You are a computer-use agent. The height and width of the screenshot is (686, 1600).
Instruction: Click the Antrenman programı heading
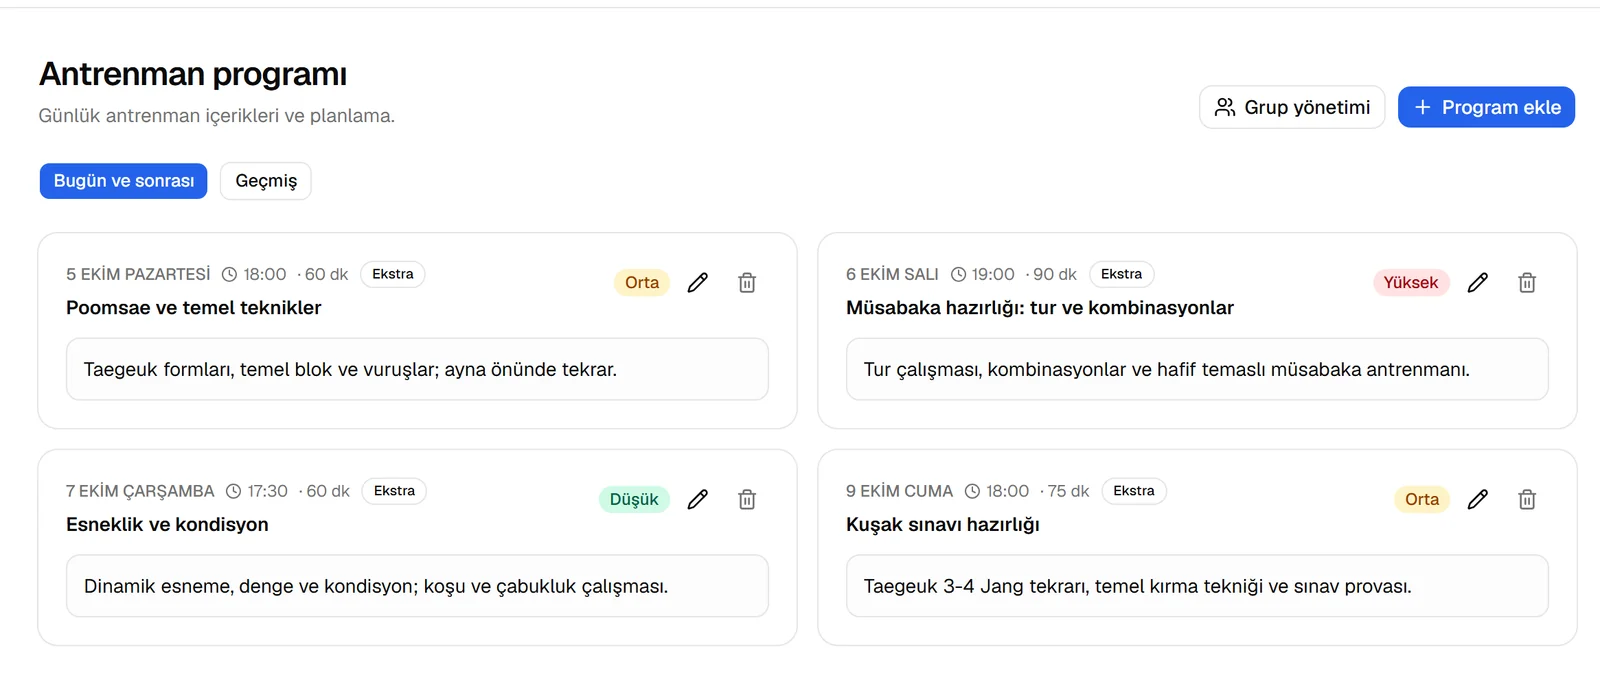click(x=193, y=74)
